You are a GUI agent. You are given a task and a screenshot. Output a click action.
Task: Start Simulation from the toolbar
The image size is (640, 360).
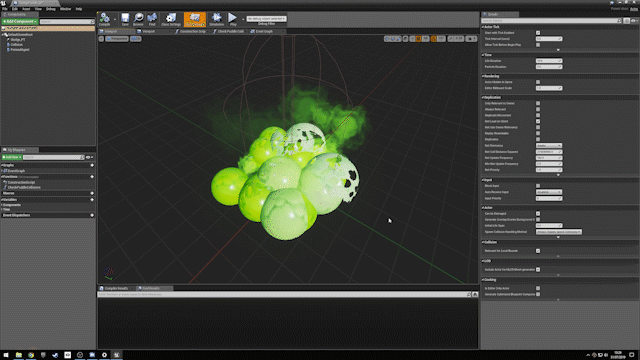click(216, 19)
